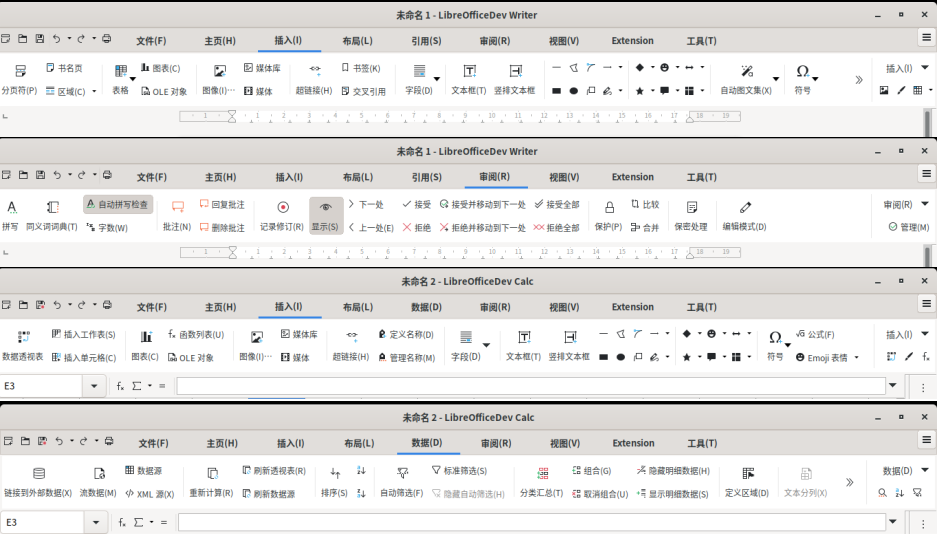
Task: Expand 审阅(R) dropdown arrow at right of review ribbon
Action: pyautogui.click(x=925, y=204)
